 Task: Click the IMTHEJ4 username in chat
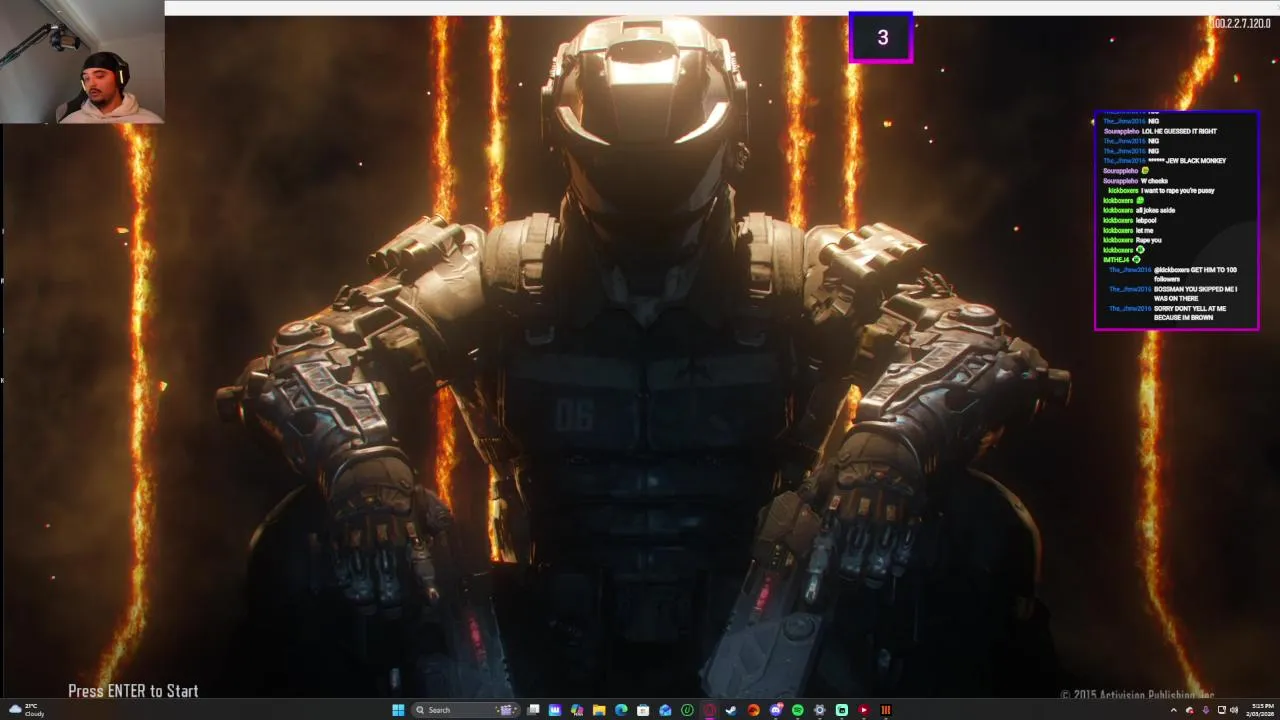[x=1116, y=260]
